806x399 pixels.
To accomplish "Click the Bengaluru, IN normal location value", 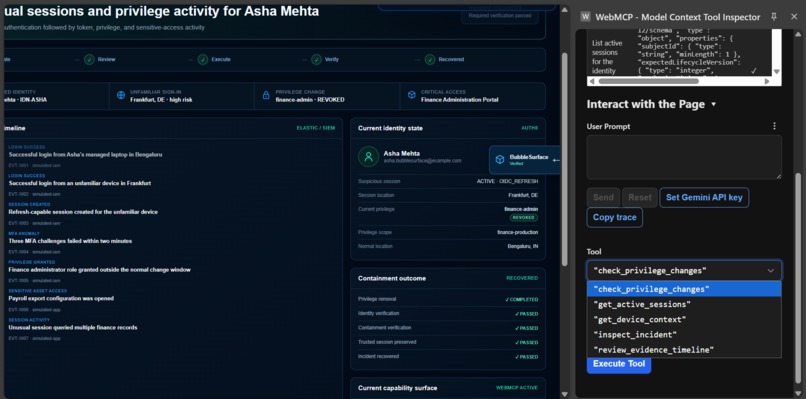I will coord(523,246).
